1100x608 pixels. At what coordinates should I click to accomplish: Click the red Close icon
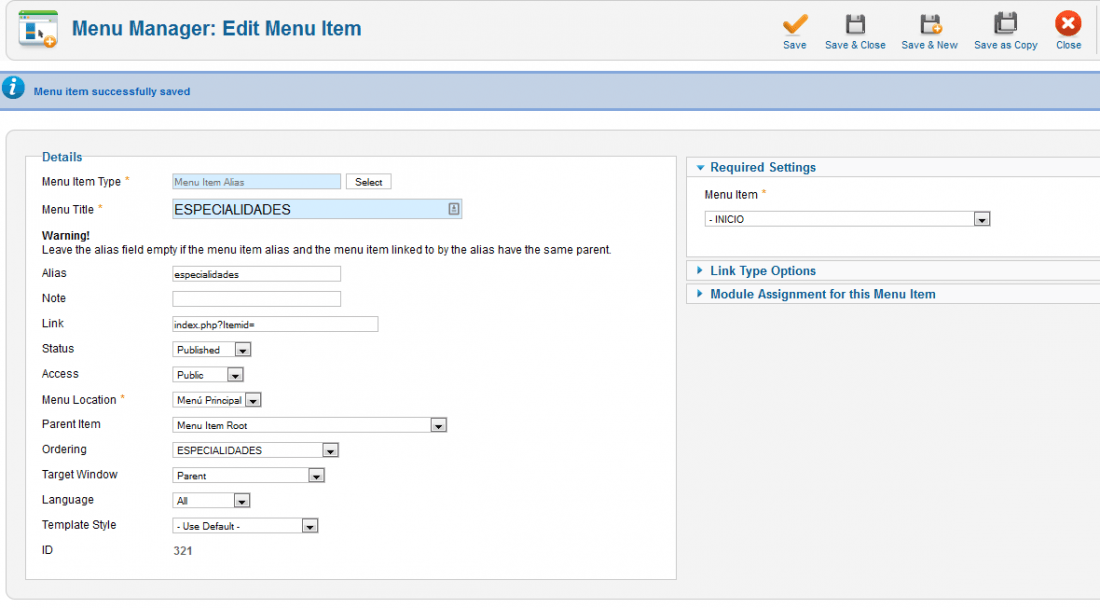coord(1068,23)
